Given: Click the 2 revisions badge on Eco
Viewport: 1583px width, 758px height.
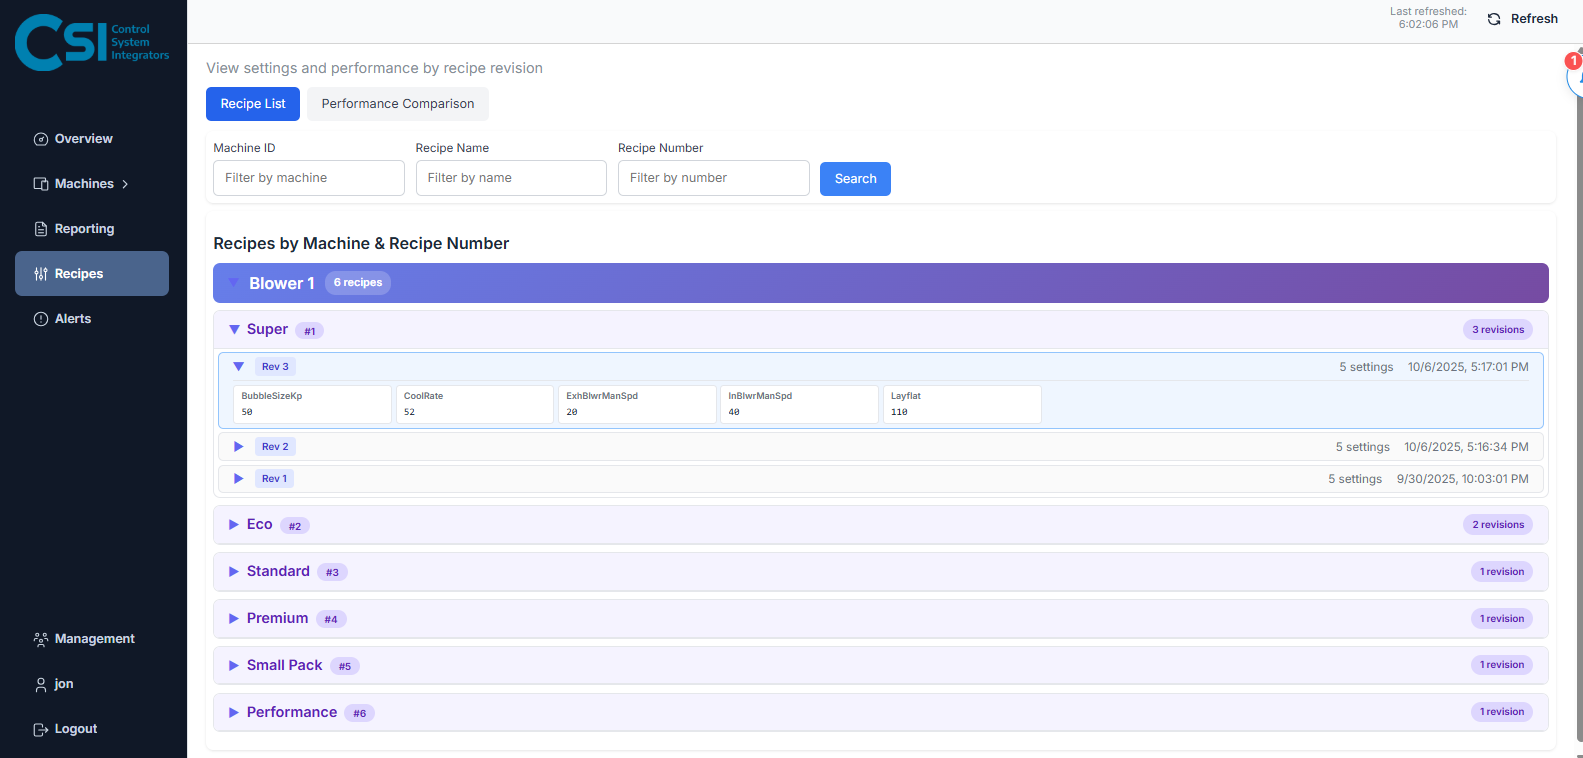Looking at the screenshot, I should coord(1498,525).
